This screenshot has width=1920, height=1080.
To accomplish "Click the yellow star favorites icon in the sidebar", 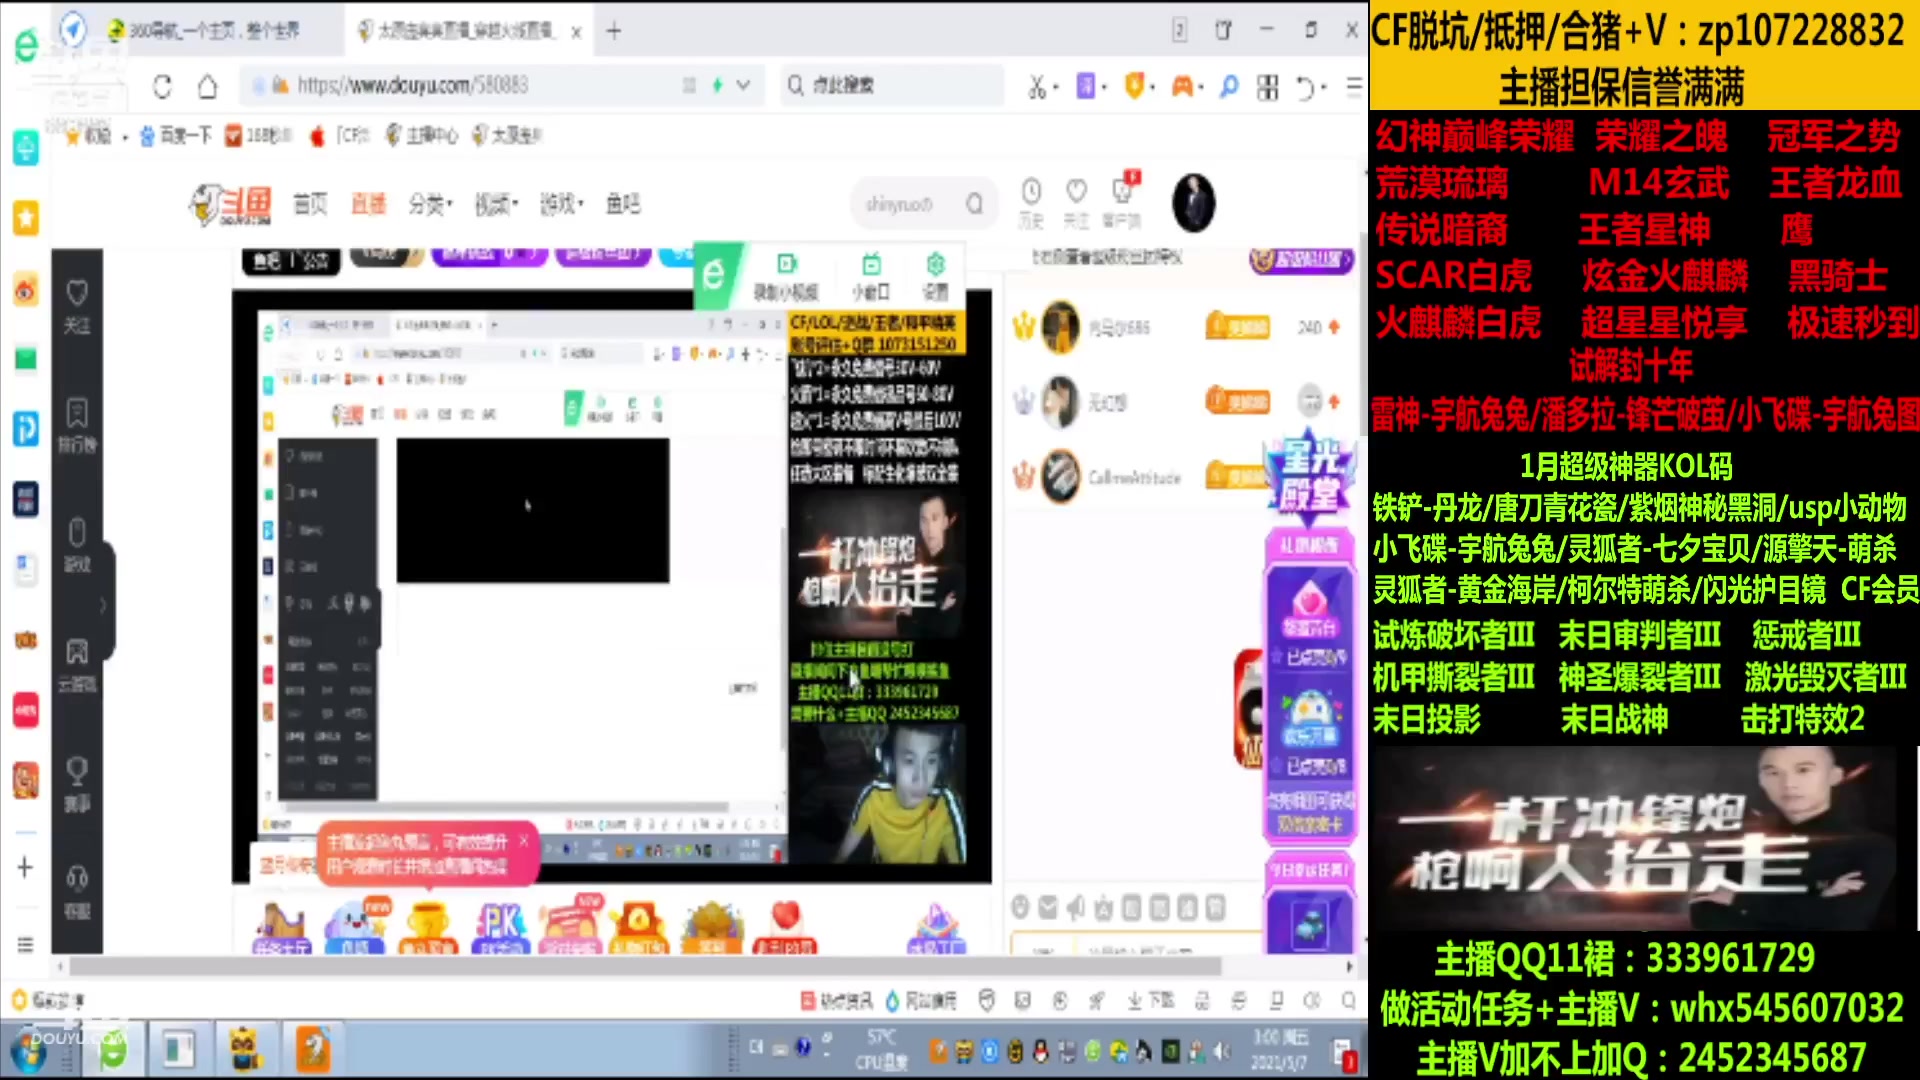I will pyautogui.click(x=26, y=217).
